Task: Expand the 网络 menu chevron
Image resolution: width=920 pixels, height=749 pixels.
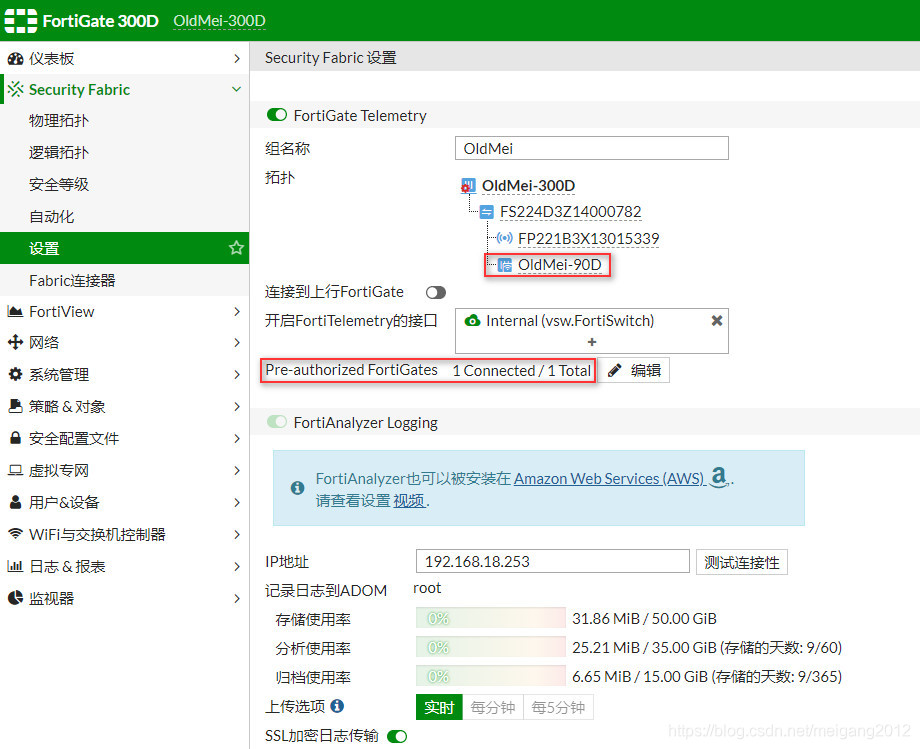Action: coord(236,343)
